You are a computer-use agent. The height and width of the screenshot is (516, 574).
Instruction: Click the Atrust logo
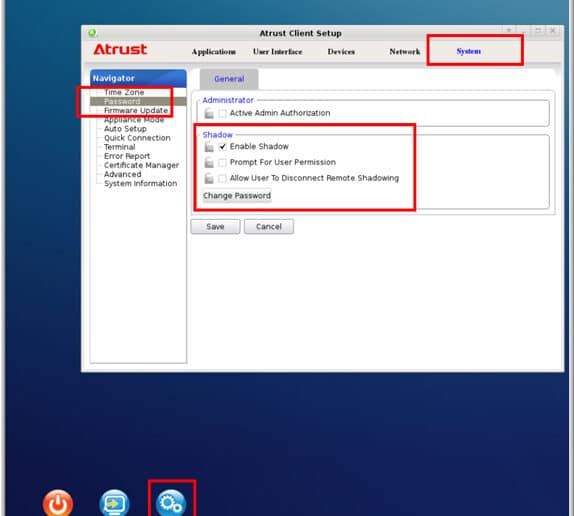[x=120, y=49]
